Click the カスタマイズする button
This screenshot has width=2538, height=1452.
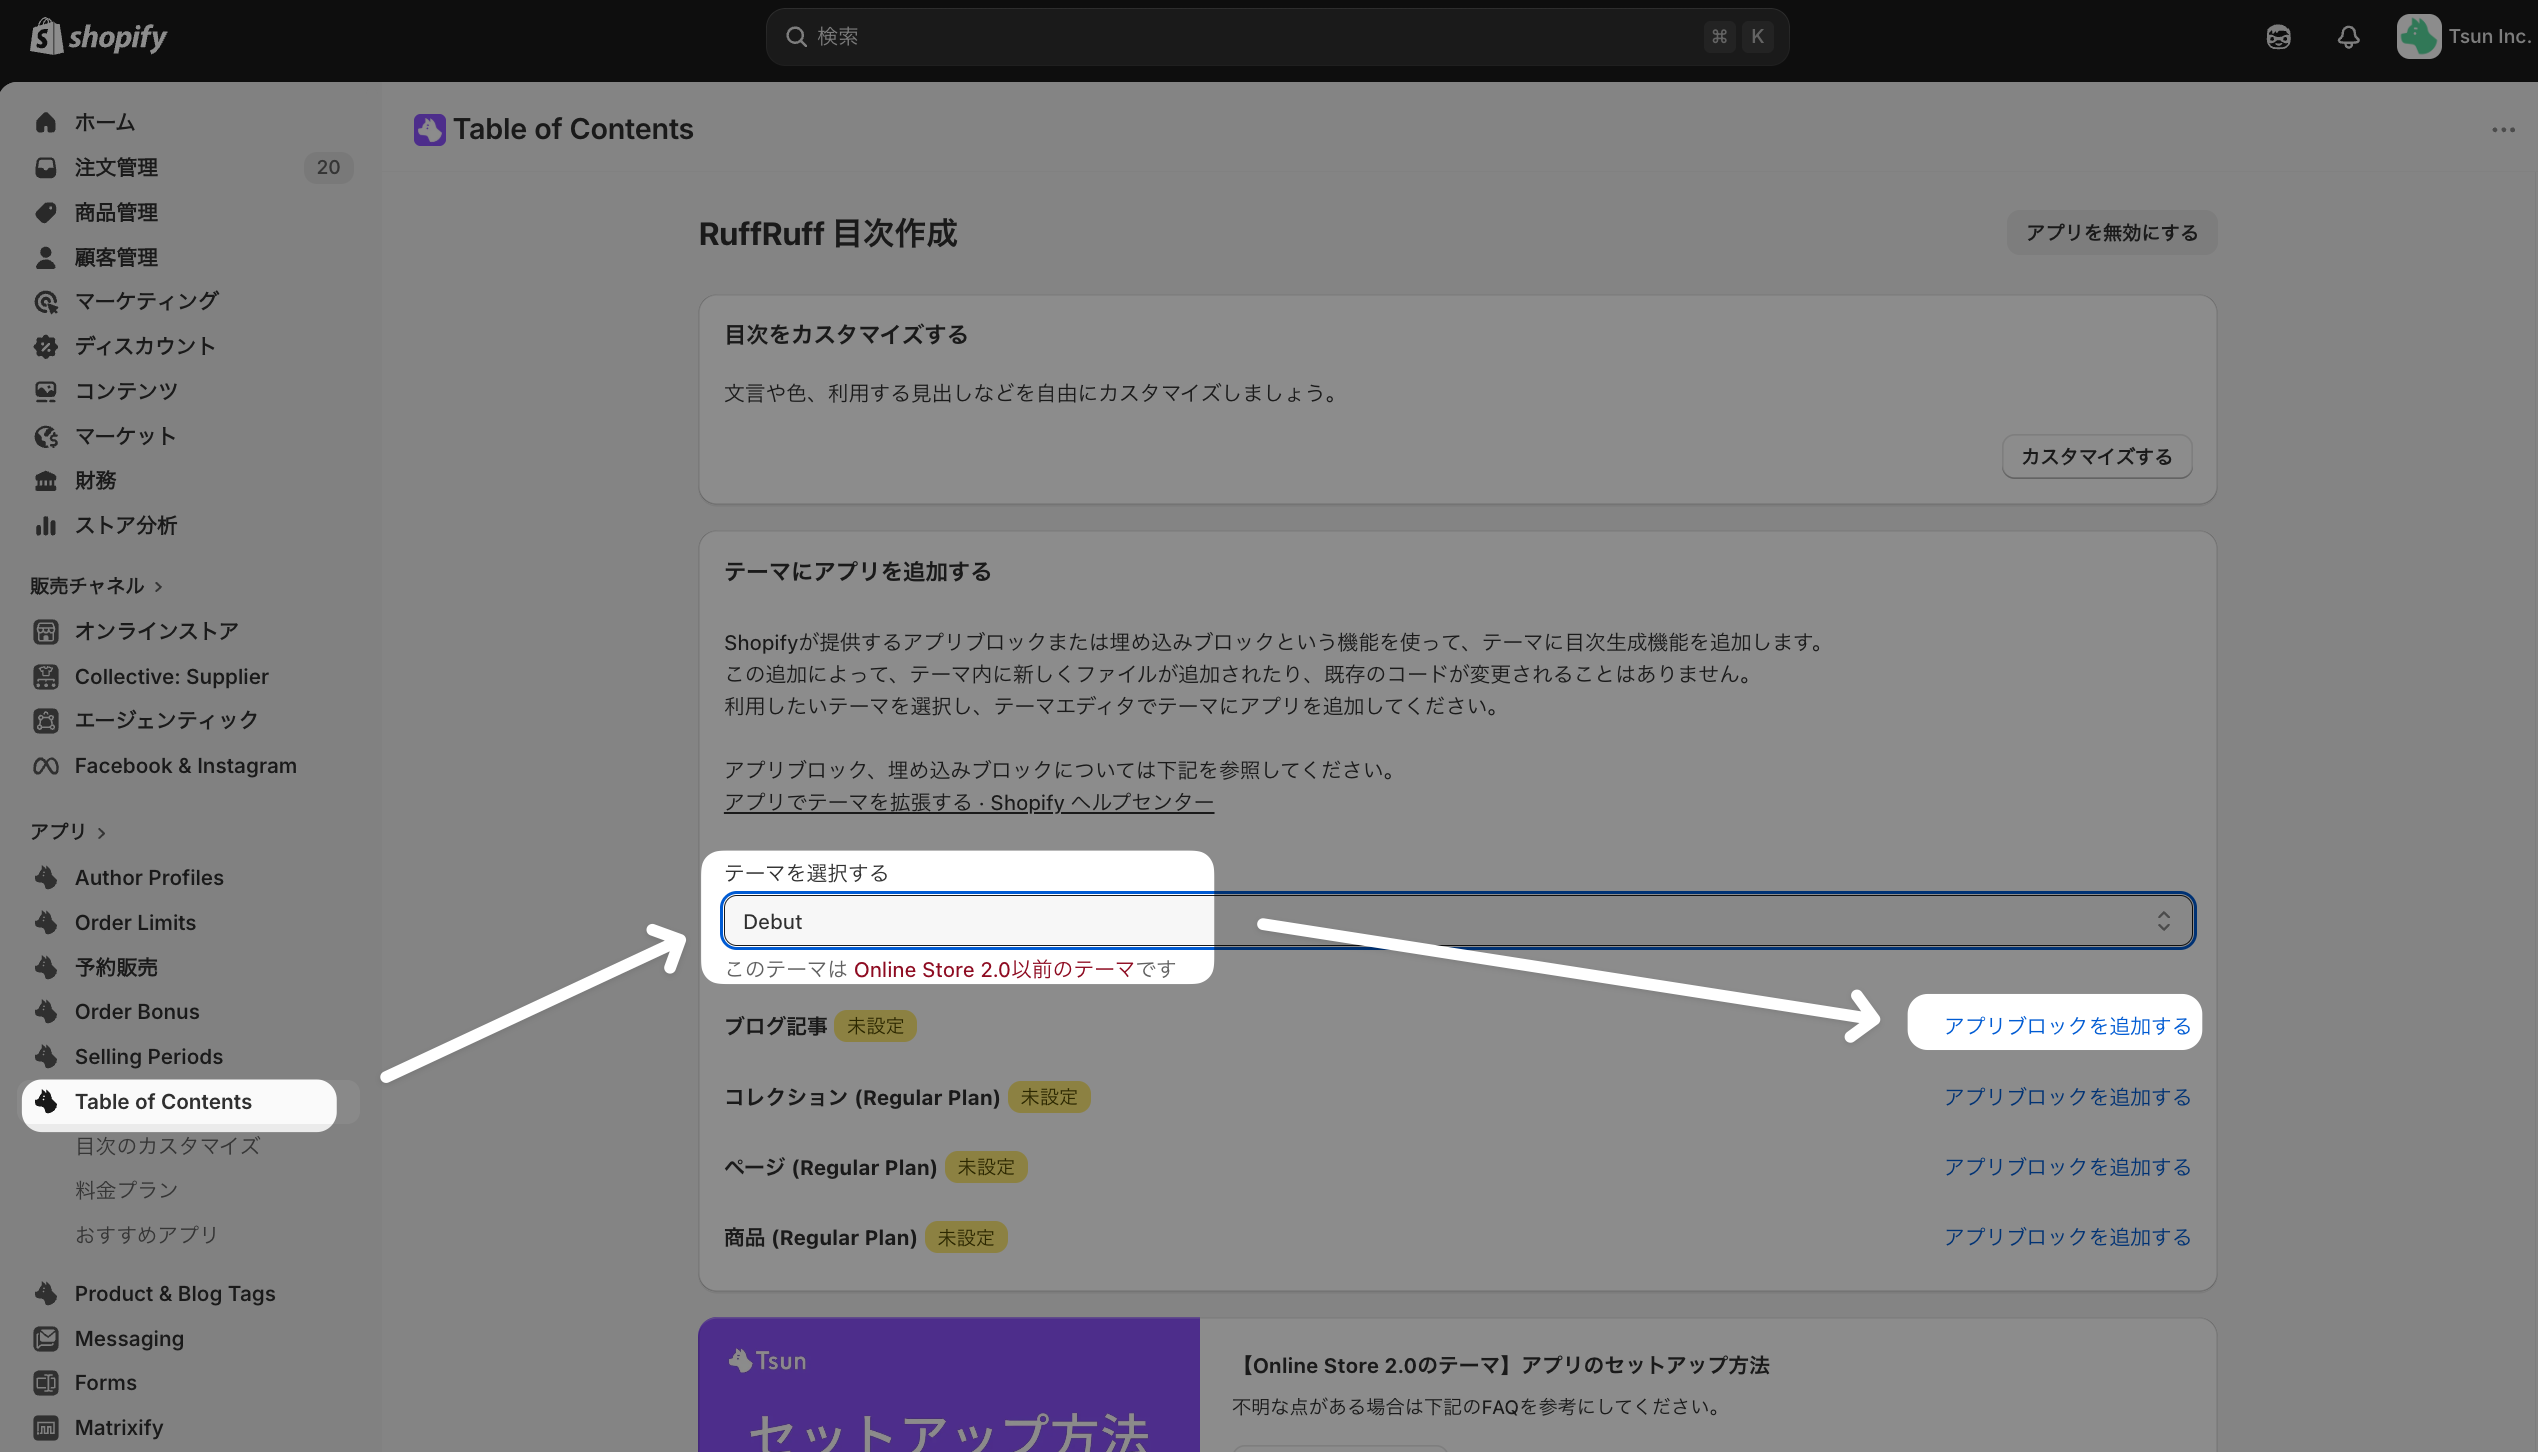pos(2096,457)
